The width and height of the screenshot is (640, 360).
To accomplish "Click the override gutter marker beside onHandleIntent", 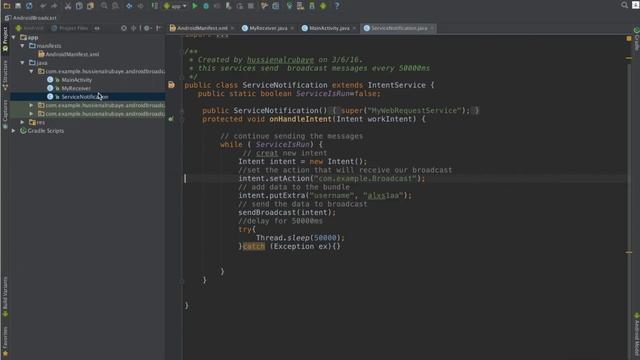I will [x=171, y=119].
